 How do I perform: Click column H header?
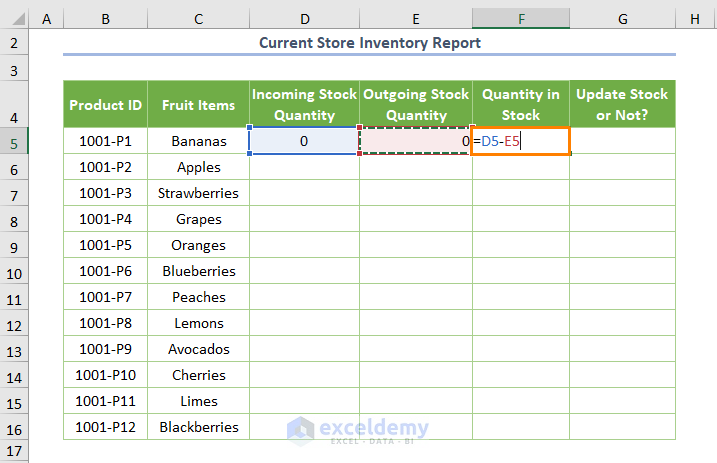pos(693,19)
